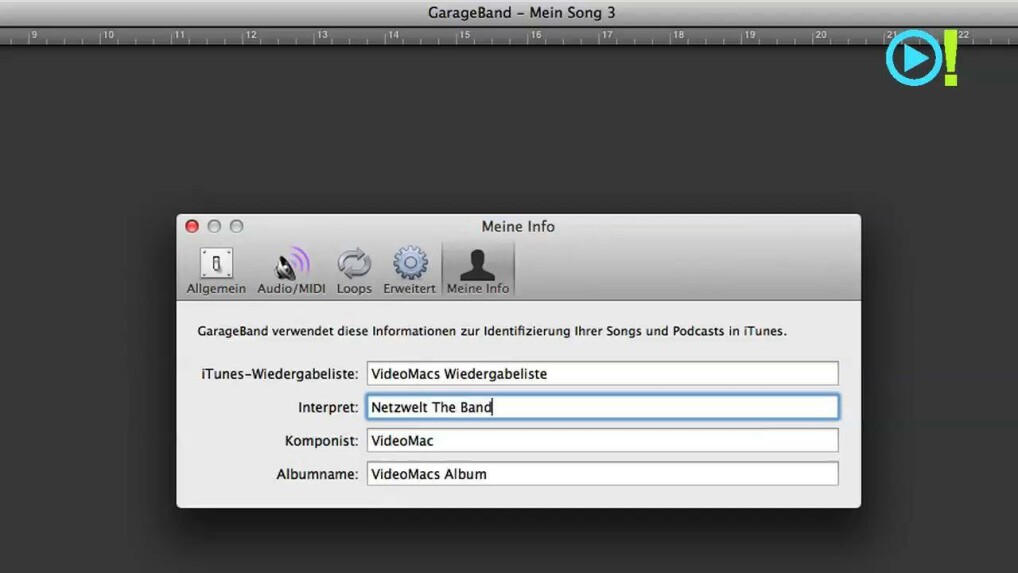Close the Meine Info window
The height and width of the screenshot is (573, 1018).
192,226
